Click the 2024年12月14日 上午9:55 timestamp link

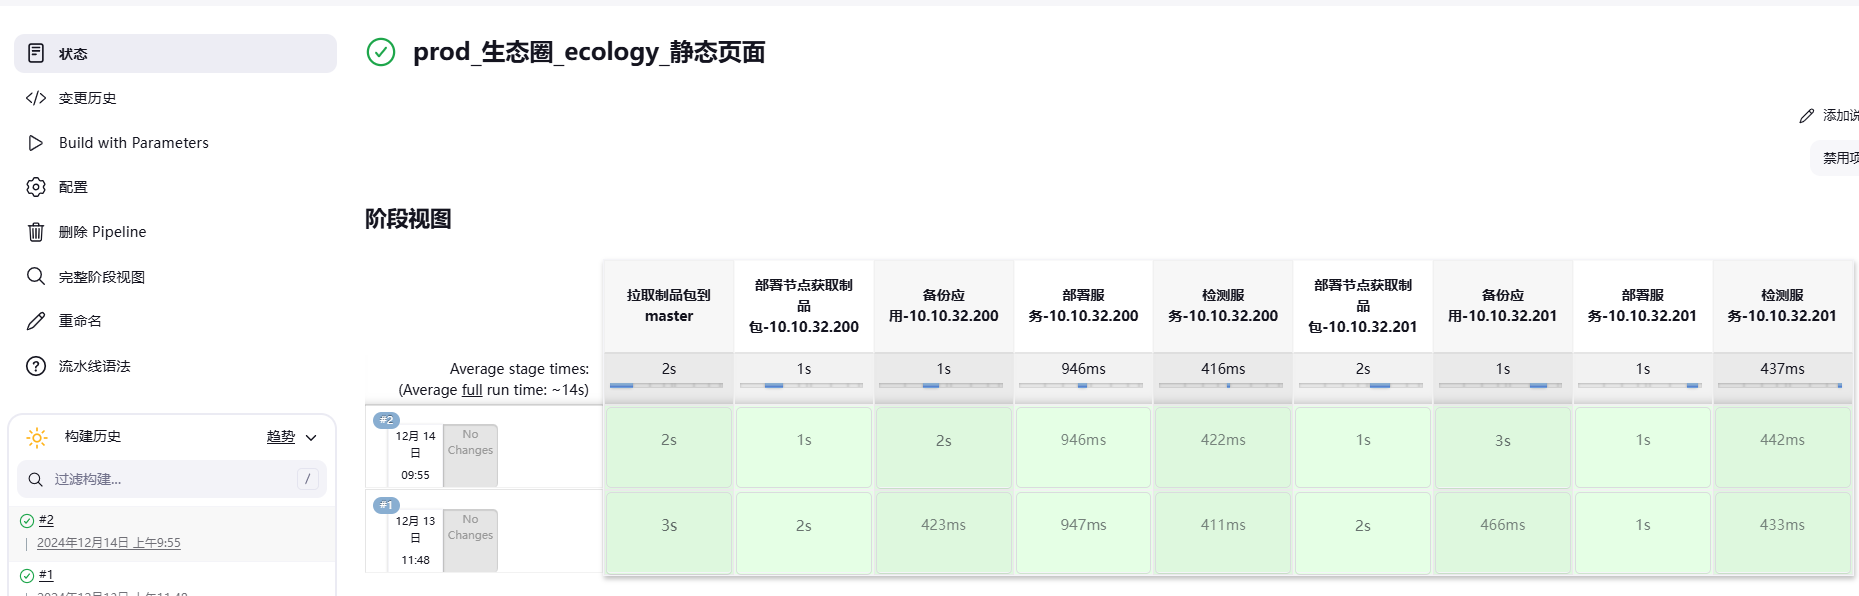click(x=109, y=543)
